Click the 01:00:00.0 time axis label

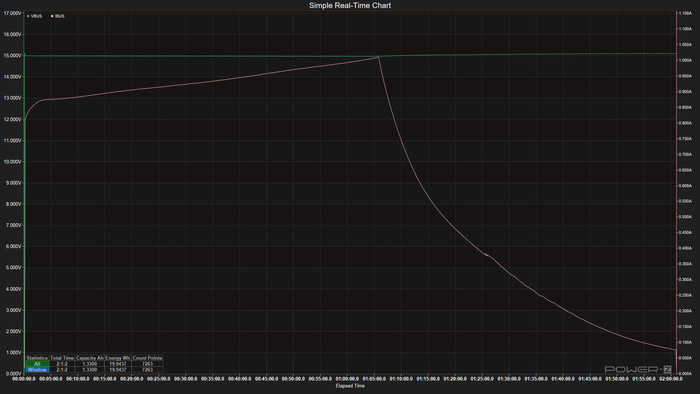pos(347,379)
